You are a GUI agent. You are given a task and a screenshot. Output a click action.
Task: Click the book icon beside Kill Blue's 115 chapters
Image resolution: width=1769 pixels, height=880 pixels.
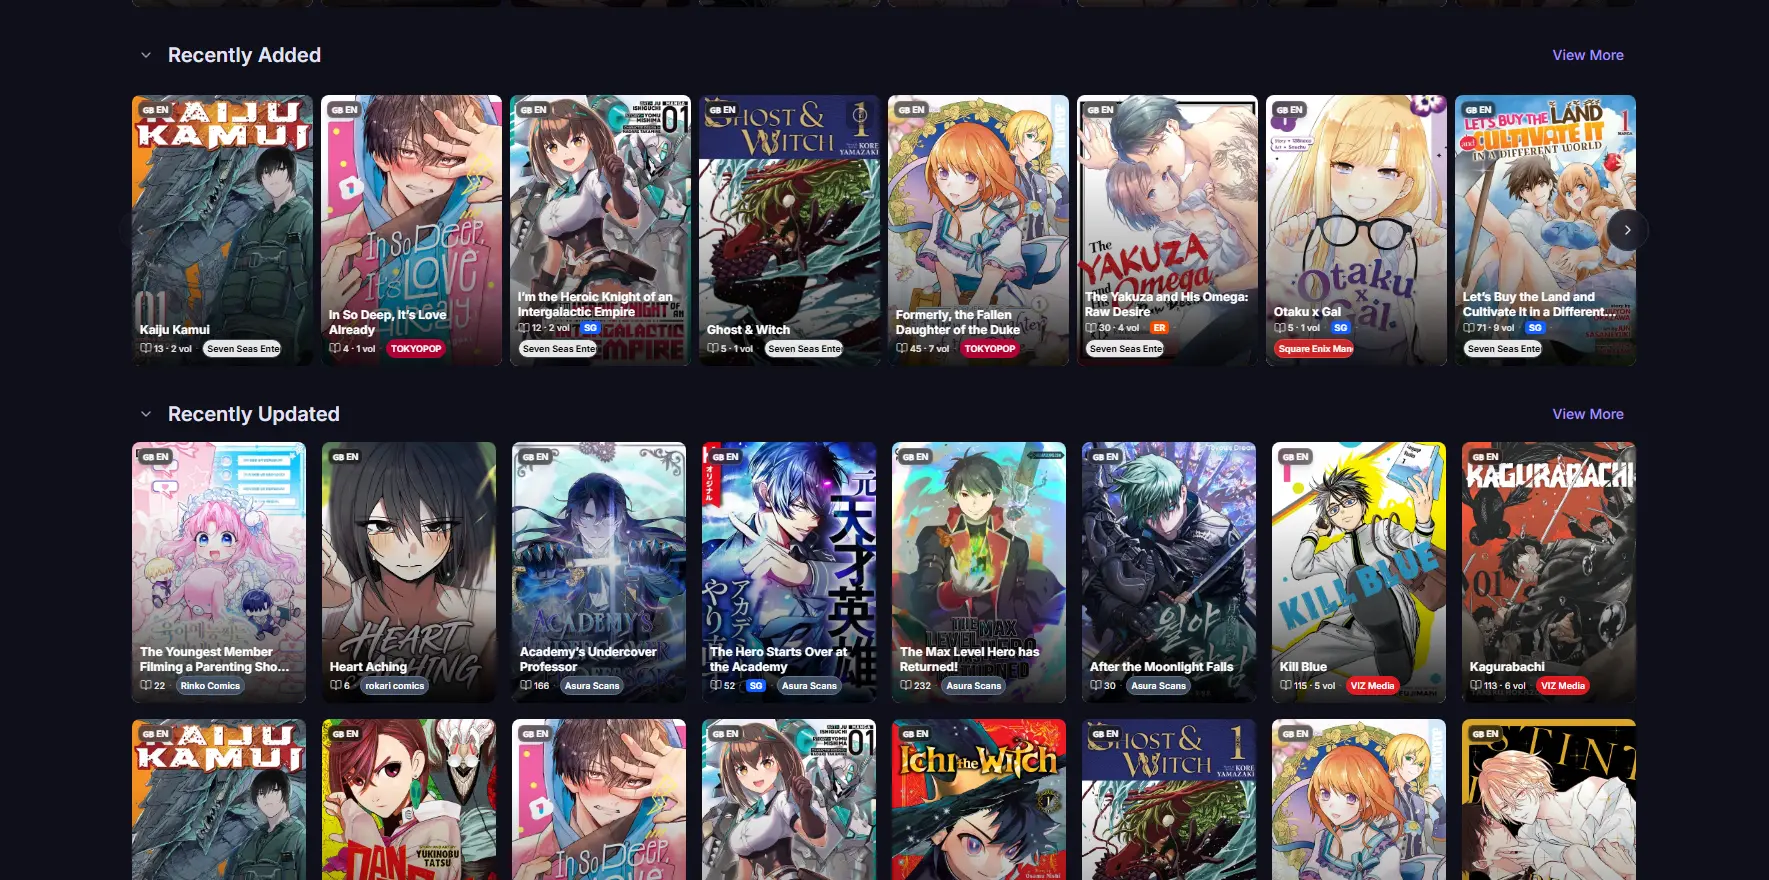[x=1286, y=686]
